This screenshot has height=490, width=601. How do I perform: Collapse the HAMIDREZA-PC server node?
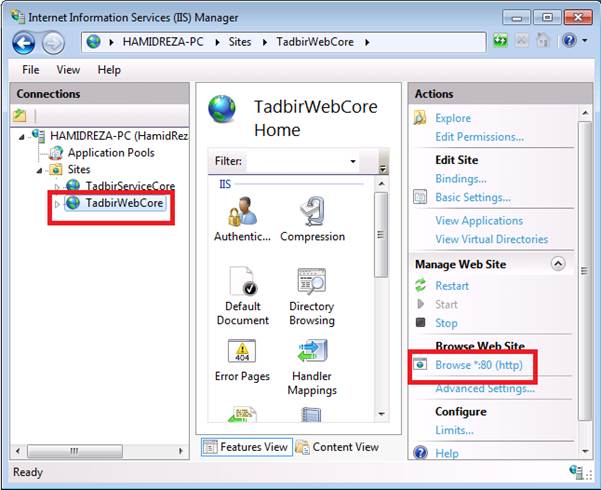[22, 136]
